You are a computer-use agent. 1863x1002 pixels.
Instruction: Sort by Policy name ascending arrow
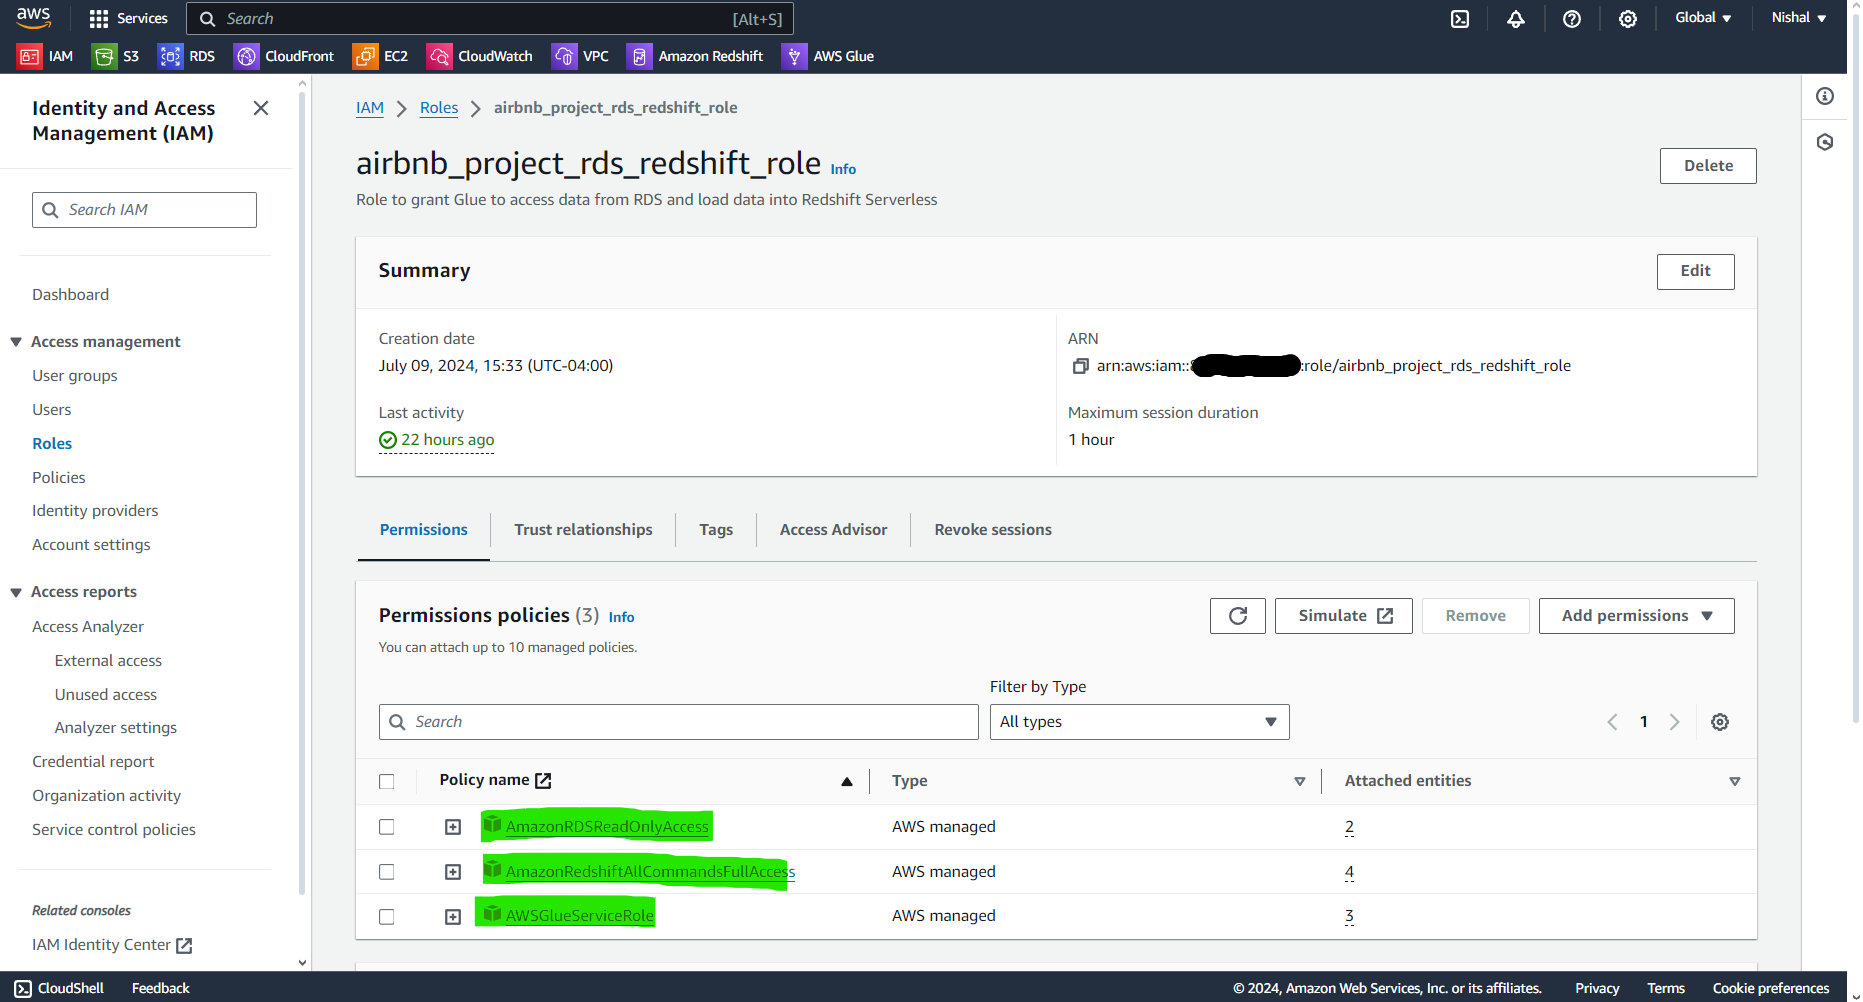pos(847,781)
